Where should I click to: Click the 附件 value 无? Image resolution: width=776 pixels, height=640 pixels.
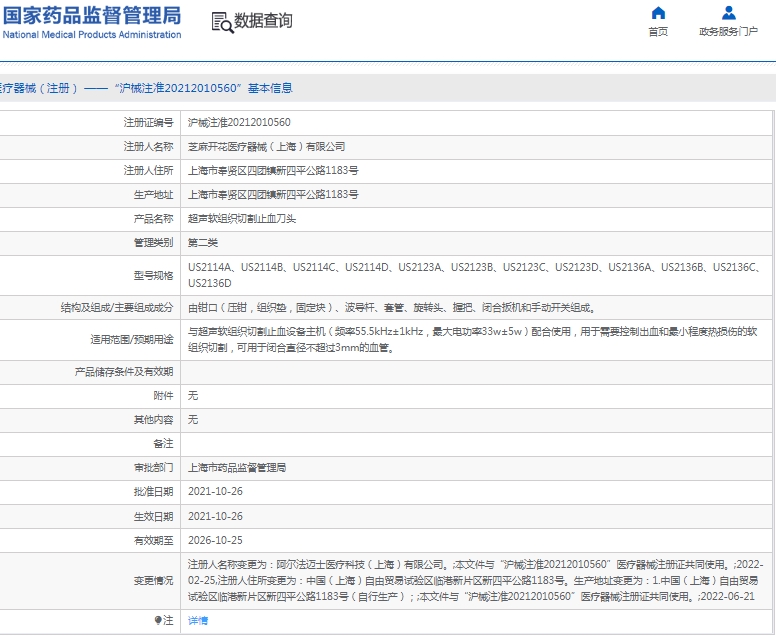click(x=193, y=395)
